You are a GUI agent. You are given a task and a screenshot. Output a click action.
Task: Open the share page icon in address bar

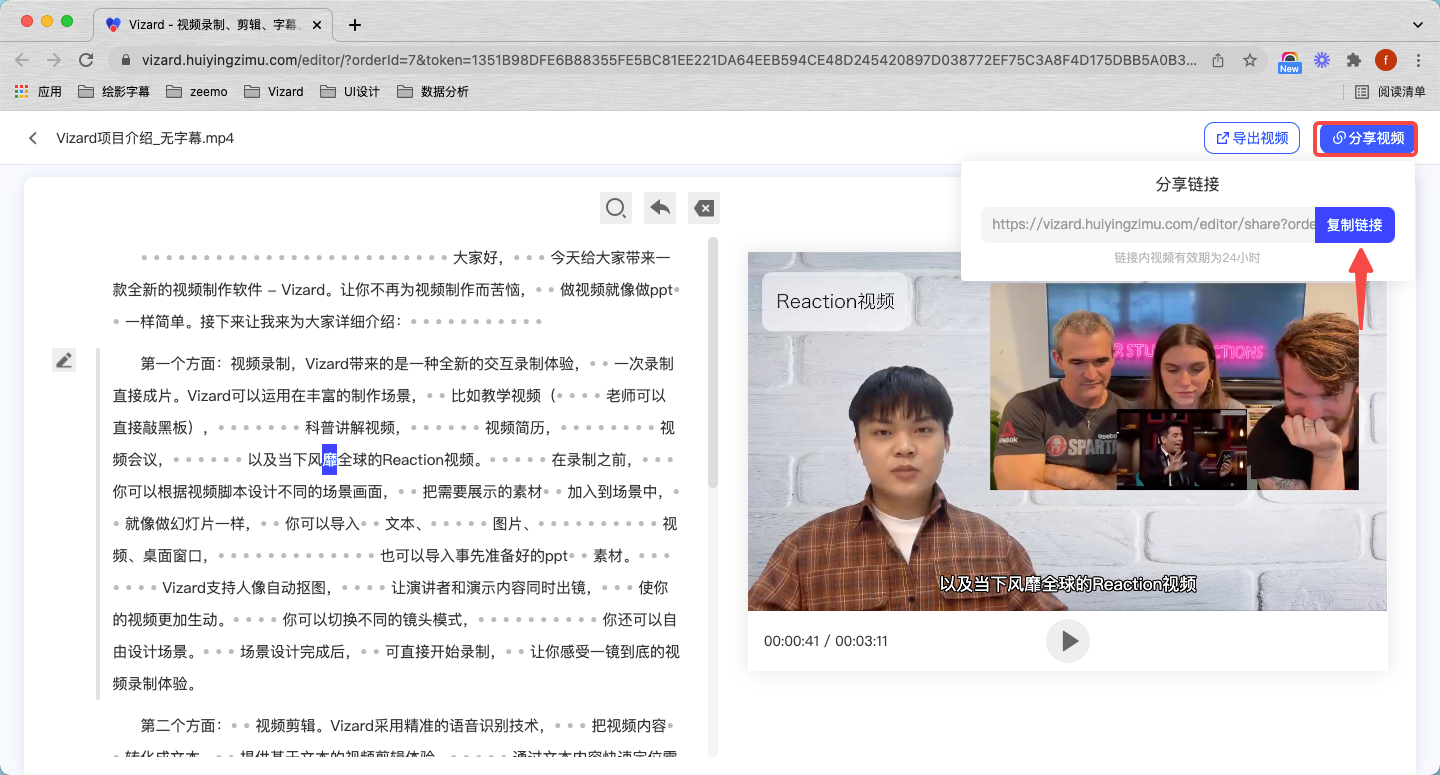(x=1218, y=60)
